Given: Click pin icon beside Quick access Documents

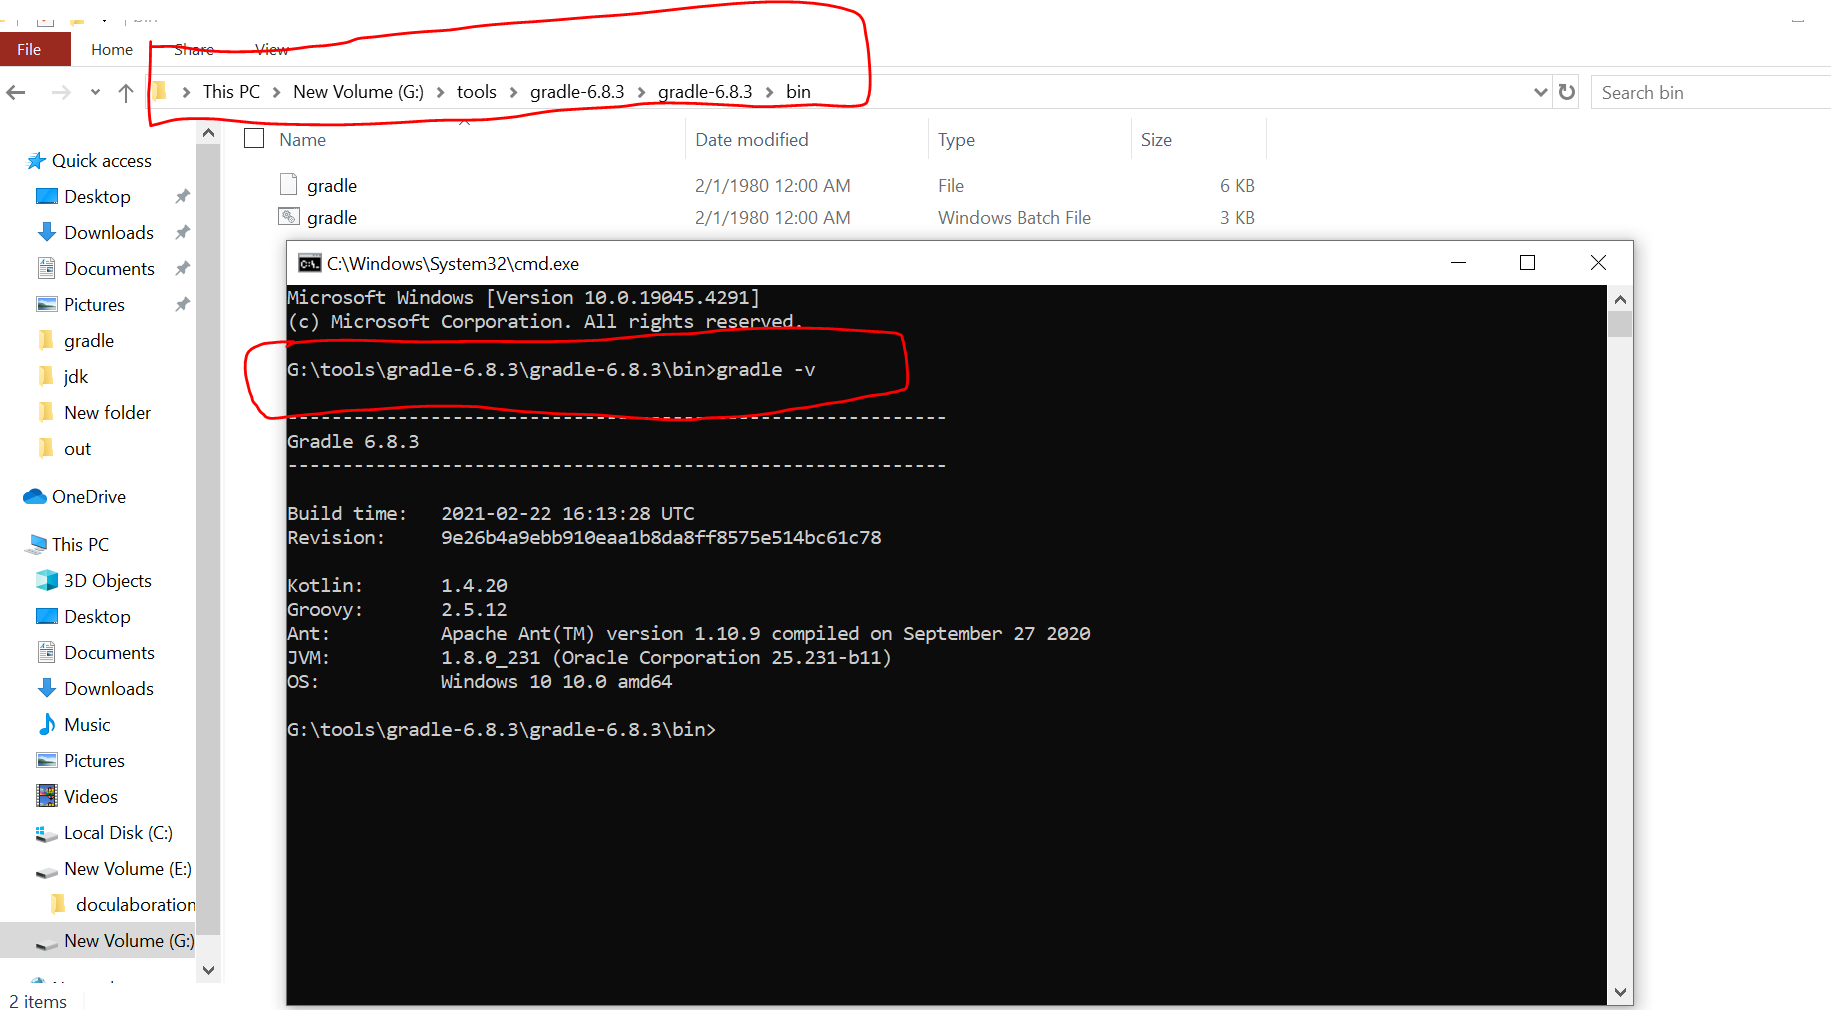Looking at the screenshot, I should tap(182, 269).
